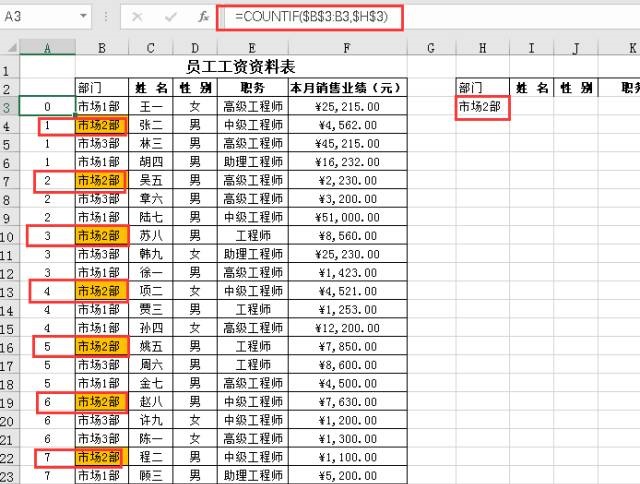Select column H header
This screenshot has width=640, height=484.
pos(482,48)
